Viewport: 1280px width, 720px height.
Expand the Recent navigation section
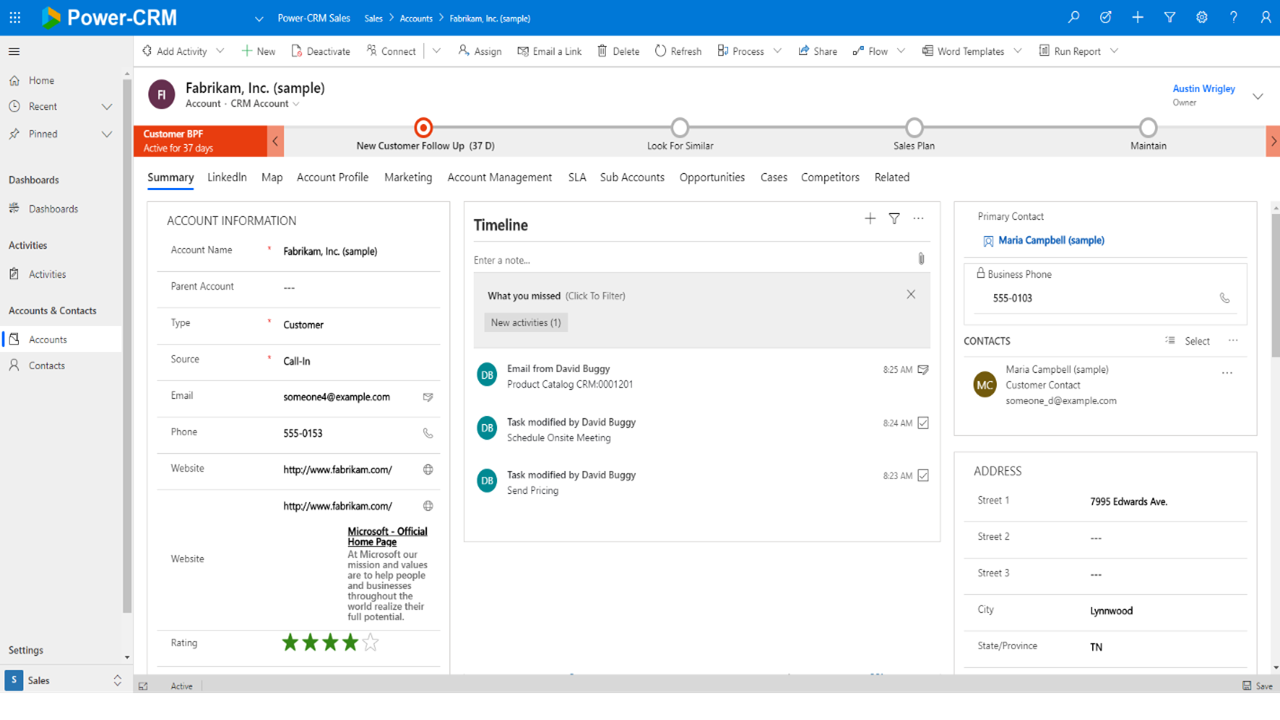pos(107,107)
